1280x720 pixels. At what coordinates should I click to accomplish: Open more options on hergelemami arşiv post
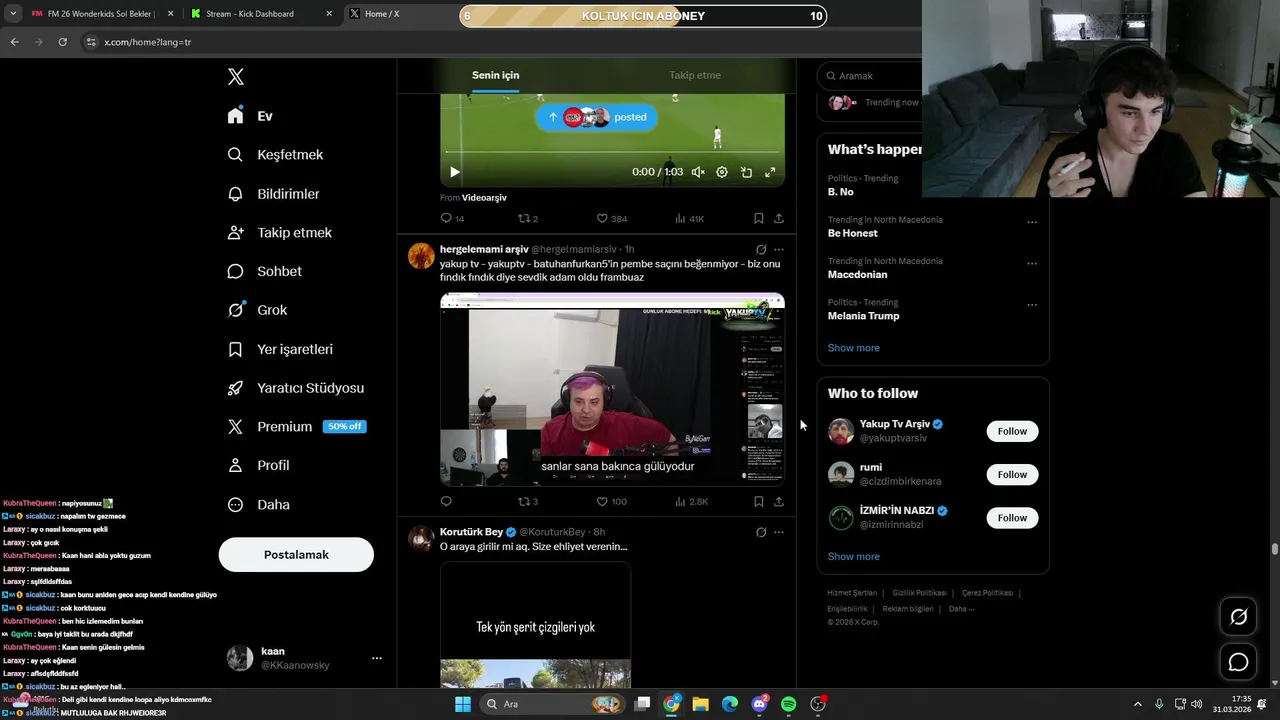pyautogui.click(x=779, y=250)
